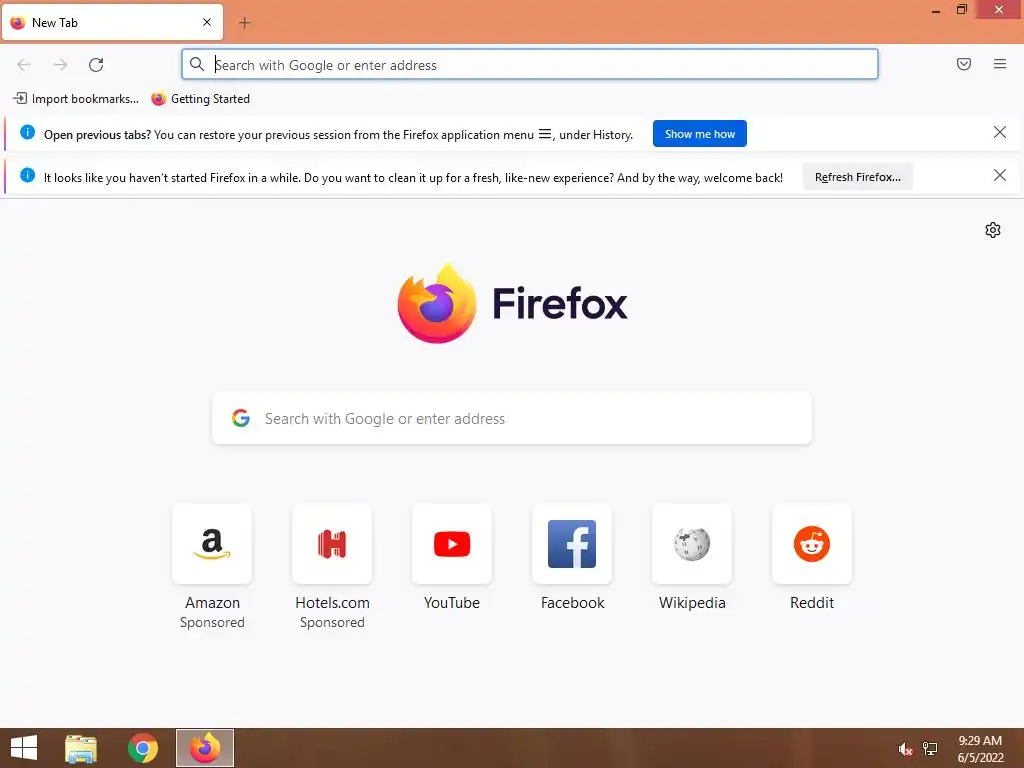This screenshot has height=768, width=1024.
Task: Click the Facebook label text
Action: coord(572,603)
